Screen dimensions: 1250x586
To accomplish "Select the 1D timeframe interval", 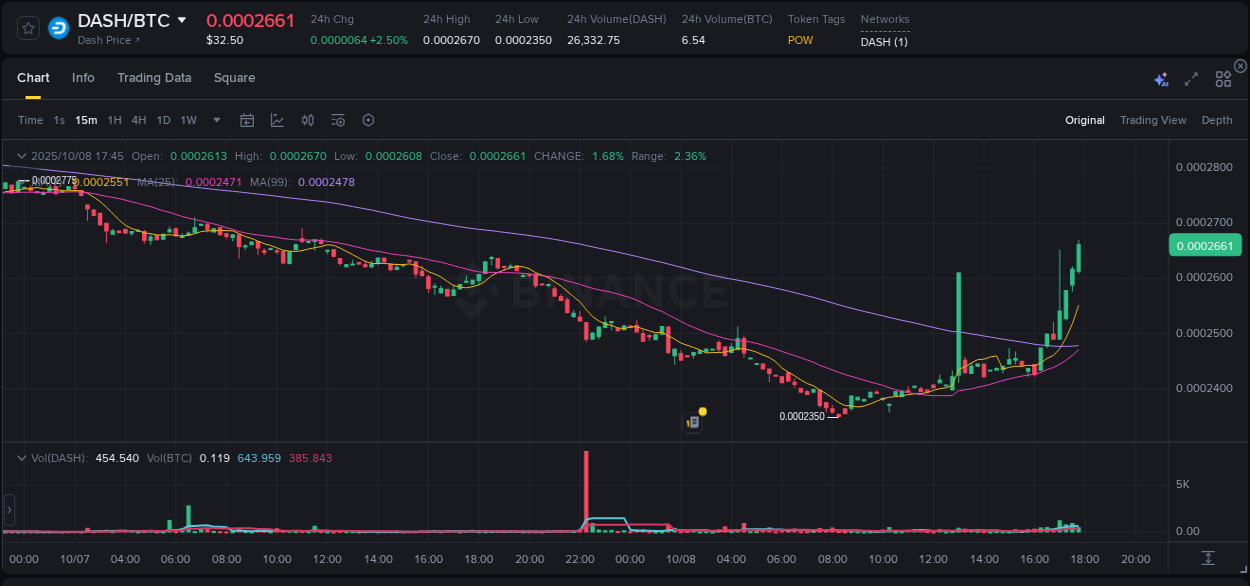I will 163,120.
